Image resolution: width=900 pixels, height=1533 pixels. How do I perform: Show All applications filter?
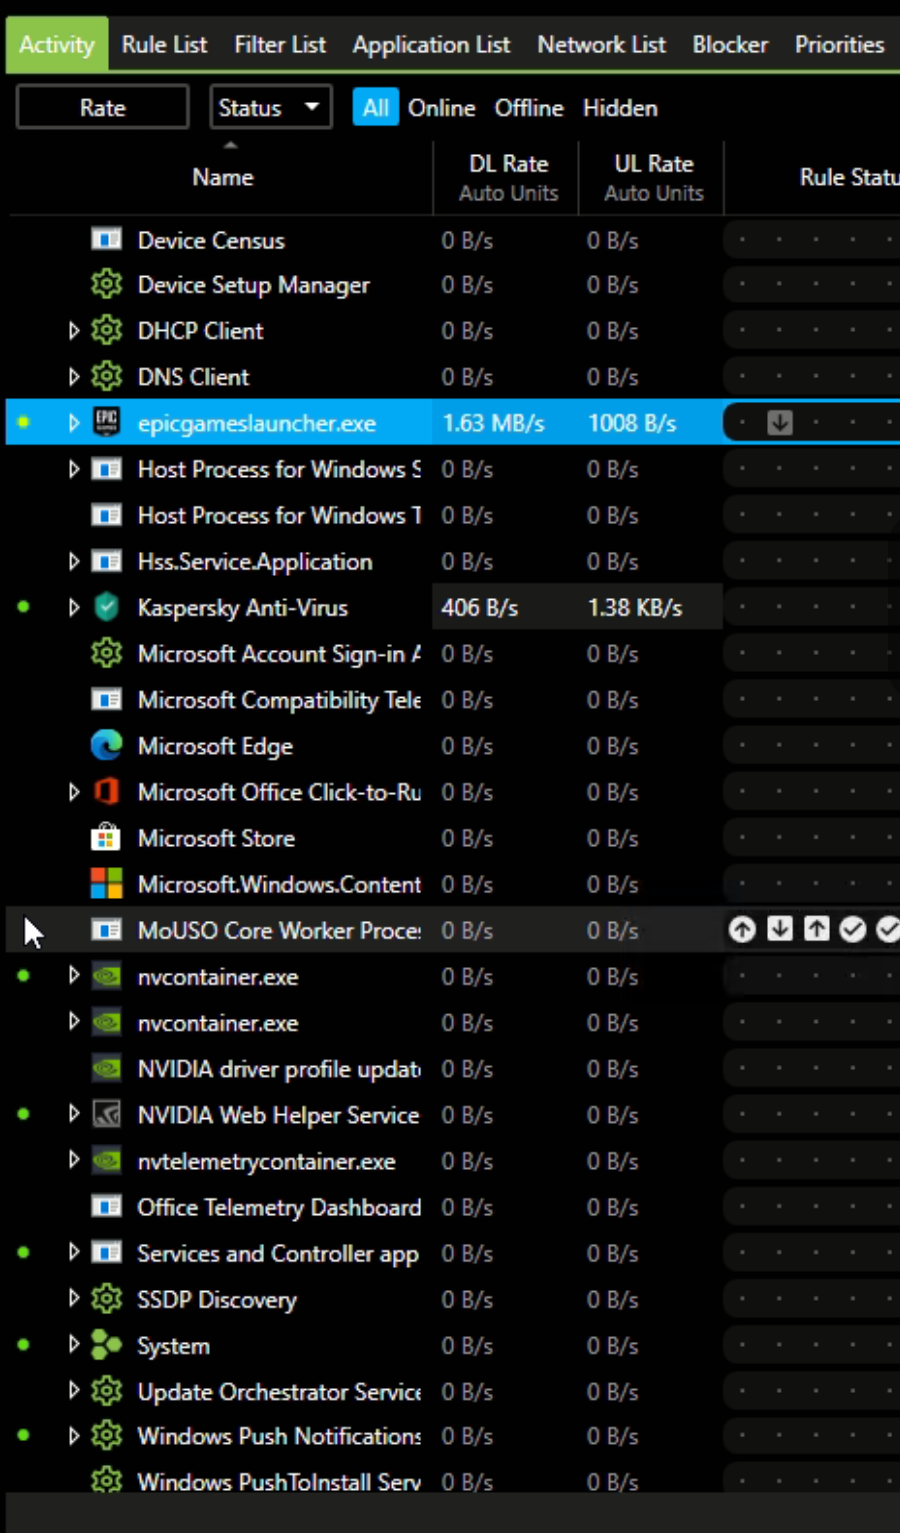coord(376,108)
